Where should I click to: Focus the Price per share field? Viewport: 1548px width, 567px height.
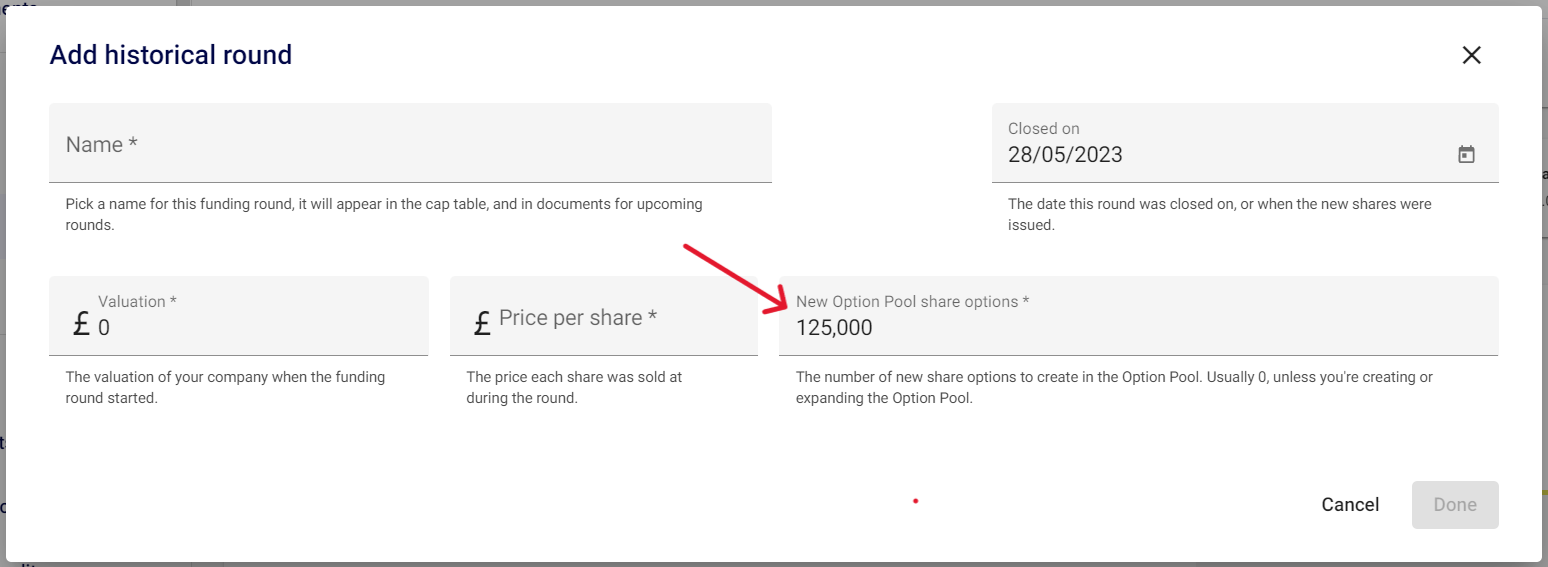(x=620, y=318)
